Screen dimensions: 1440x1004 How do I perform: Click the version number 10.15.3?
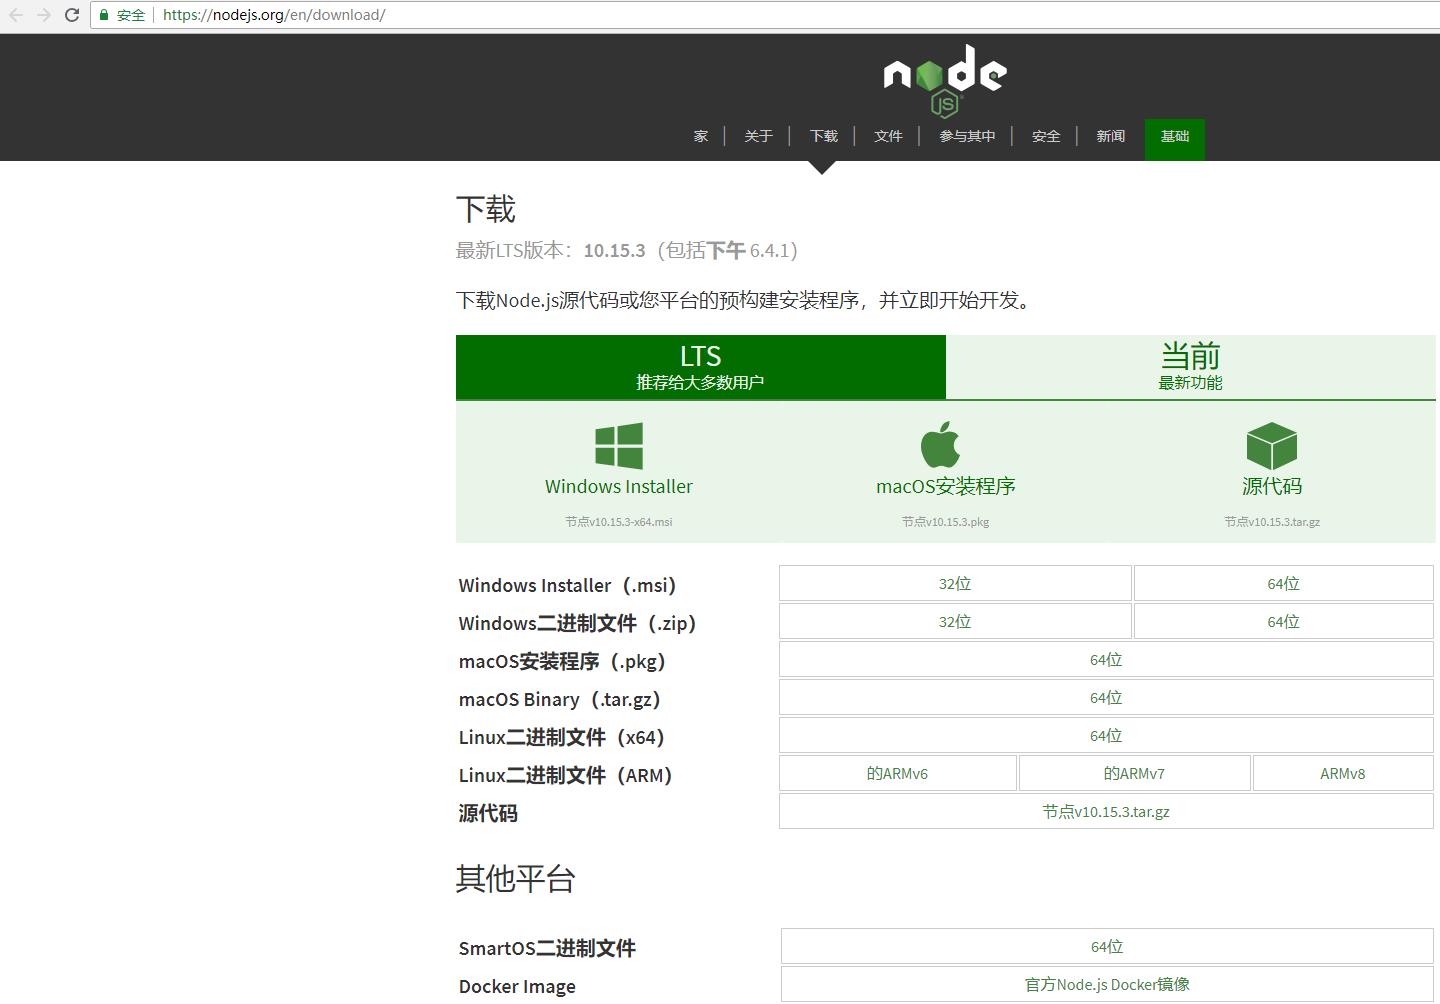click(x=615, y=251)
